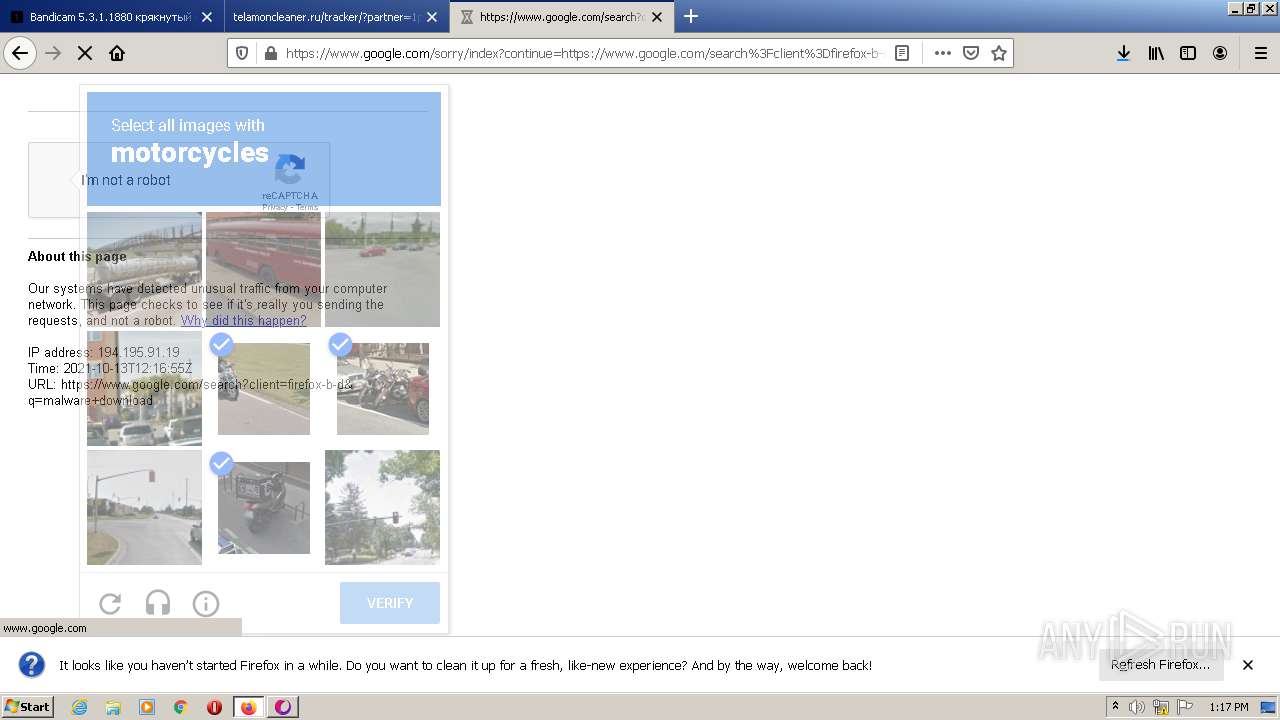Screen dimensions: 1280x720
Task: Launch Opera browser from taskbar
Action: pyautogui.click(x=214, y=707)
